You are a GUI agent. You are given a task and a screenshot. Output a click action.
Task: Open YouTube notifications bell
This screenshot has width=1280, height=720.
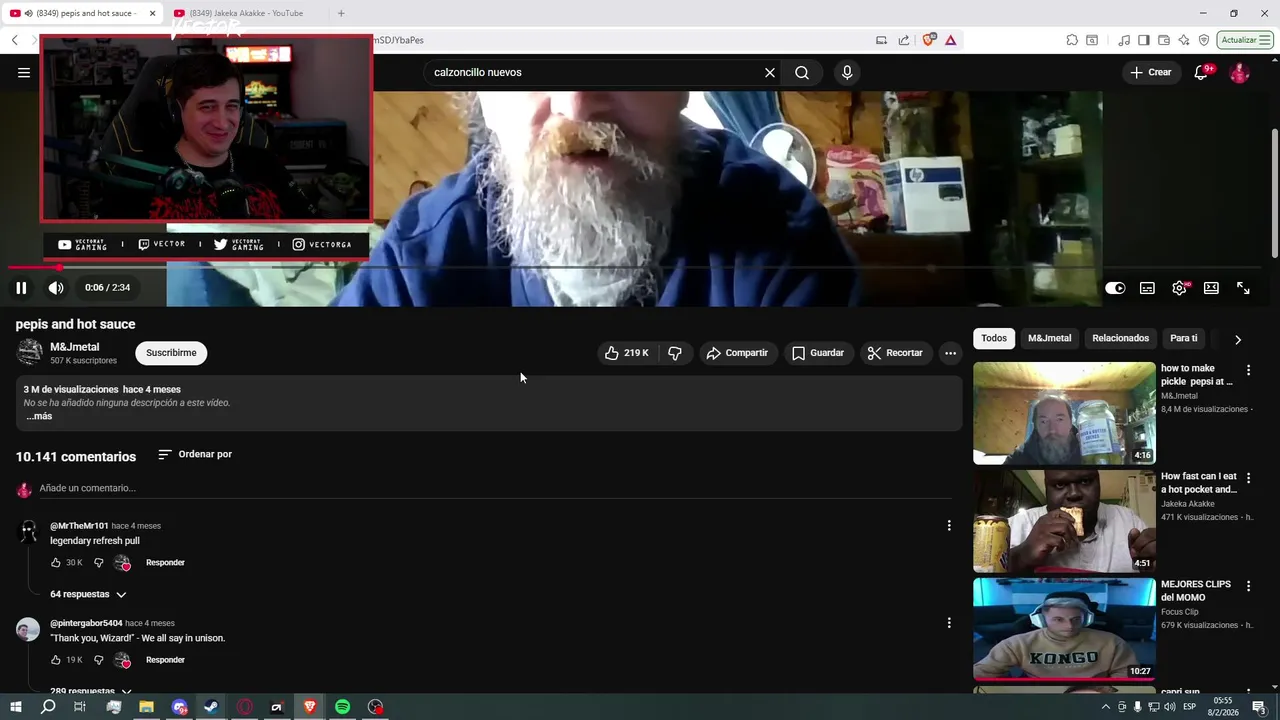coord(1202,72)
